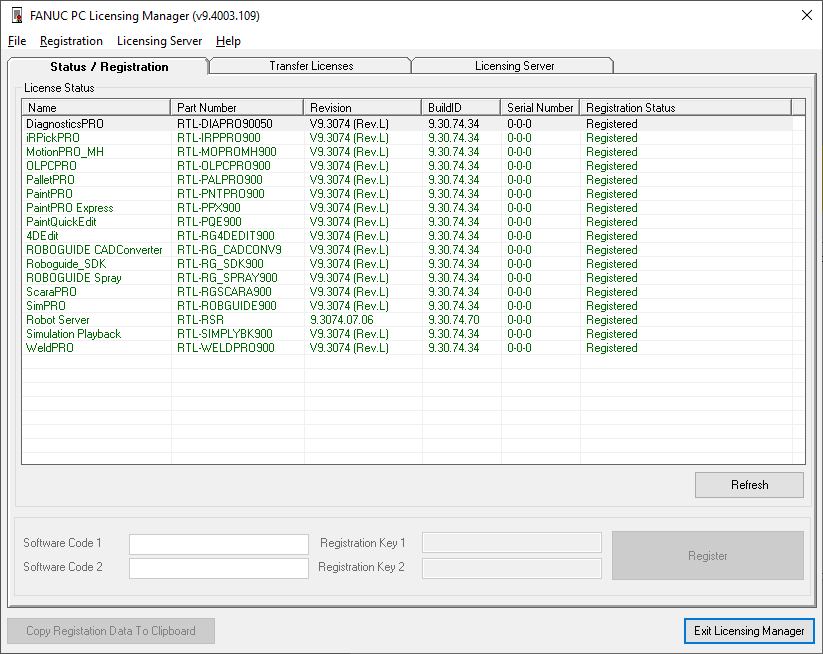The image size is (823, 654).
Task: Switch to the Status / Registration tab
Action: [109, 67]
